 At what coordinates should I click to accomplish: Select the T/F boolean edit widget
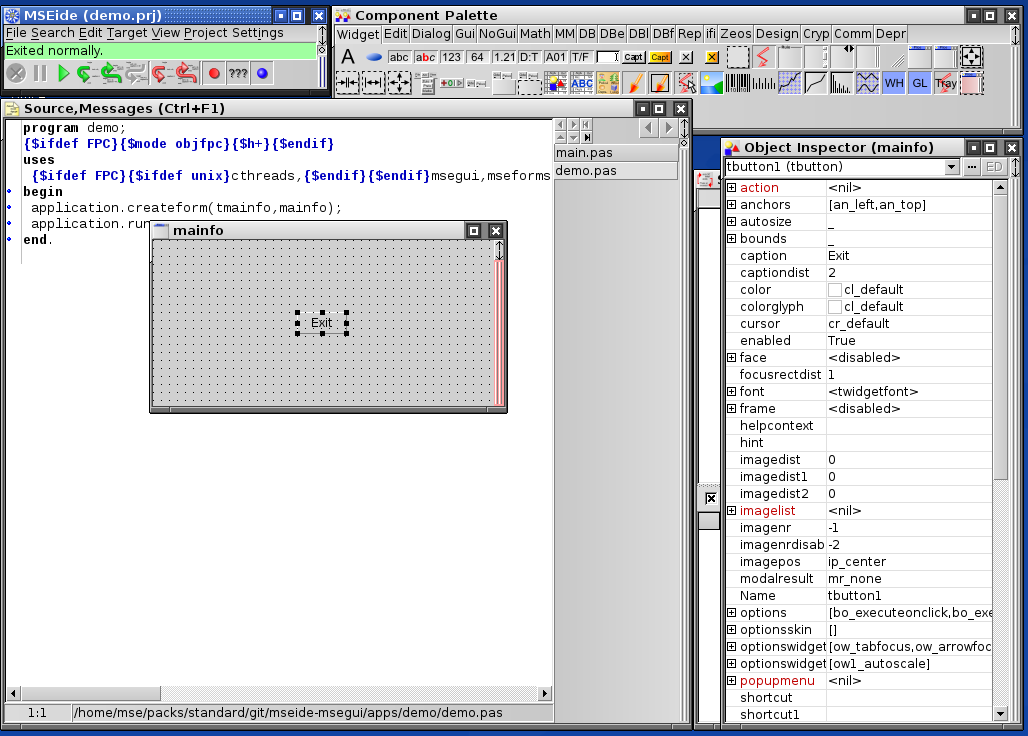pyautogui.click(x=580, y=57)
